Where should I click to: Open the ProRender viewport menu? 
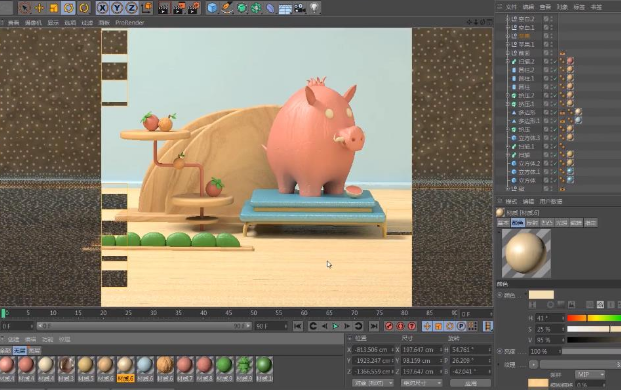[130, 23]
